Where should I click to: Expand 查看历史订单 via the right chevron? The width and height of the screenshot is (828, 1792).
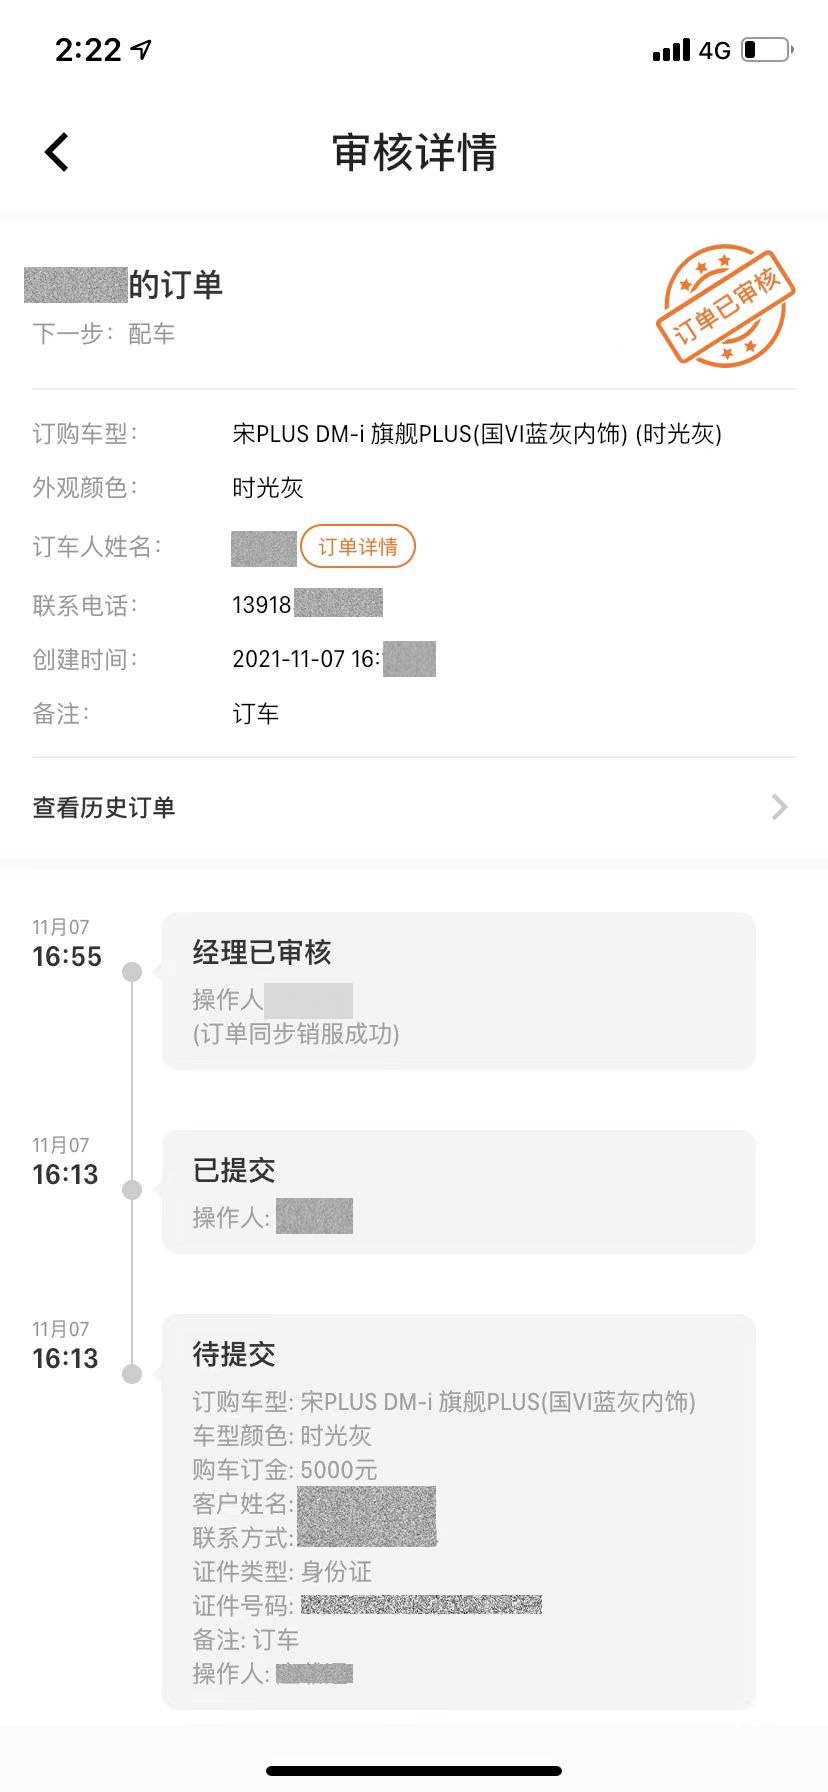point(780,807)
